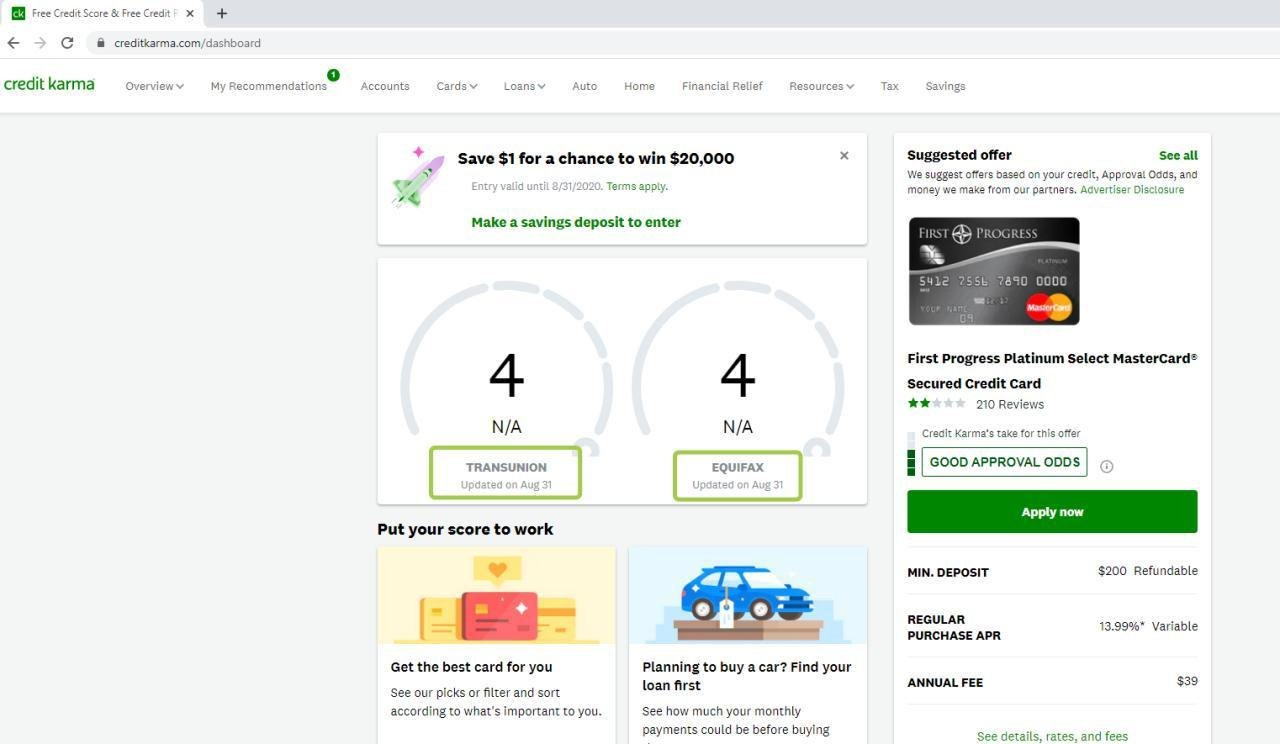Expand the Resources dropdown menu
The image size is (1280, 744).
(x=821, y=86)
